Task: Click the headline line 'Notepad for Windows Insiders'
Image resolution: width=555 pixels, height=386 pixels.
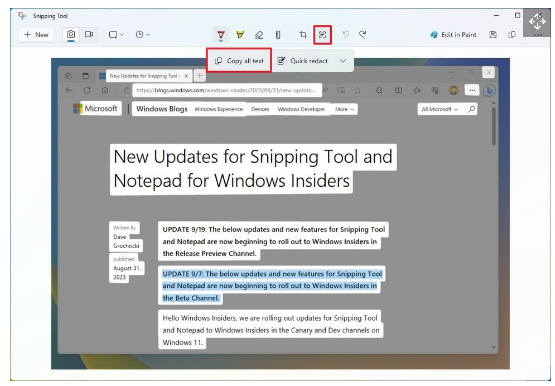Action: coord(231,180)
